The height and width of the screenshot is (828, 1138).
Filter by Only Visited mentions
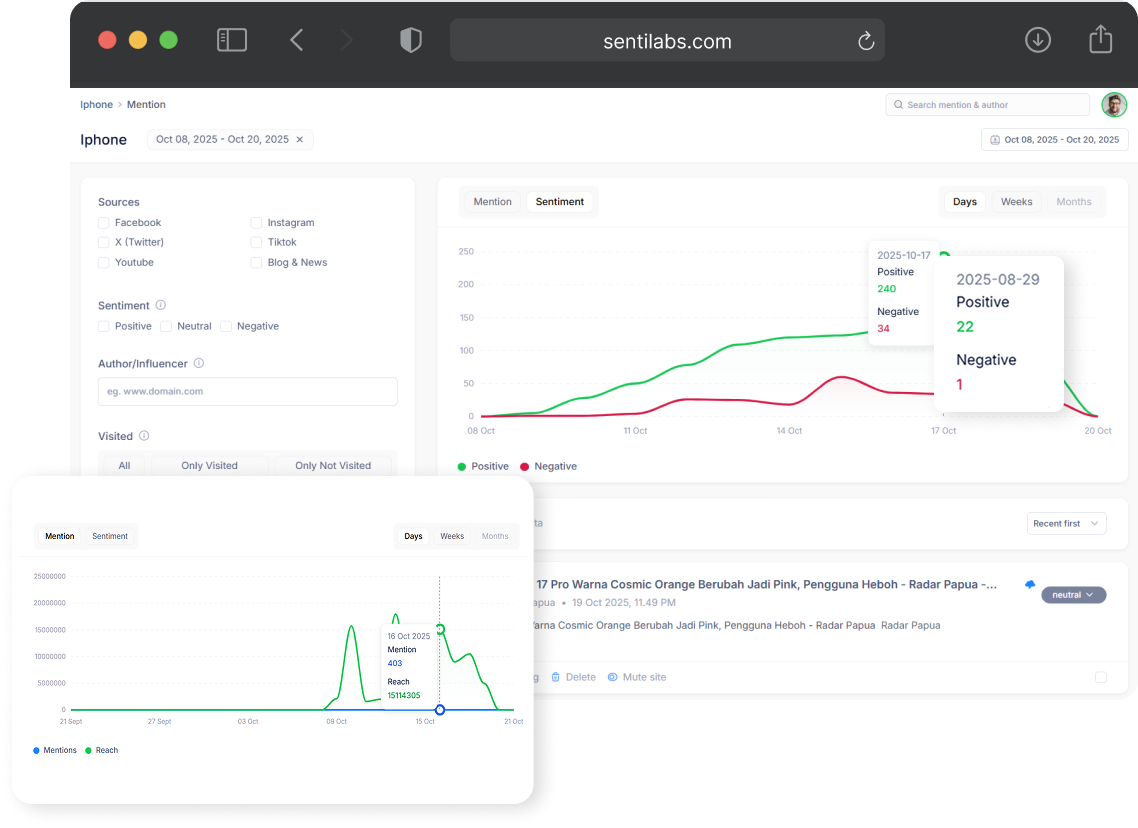[x=209, y=464]
